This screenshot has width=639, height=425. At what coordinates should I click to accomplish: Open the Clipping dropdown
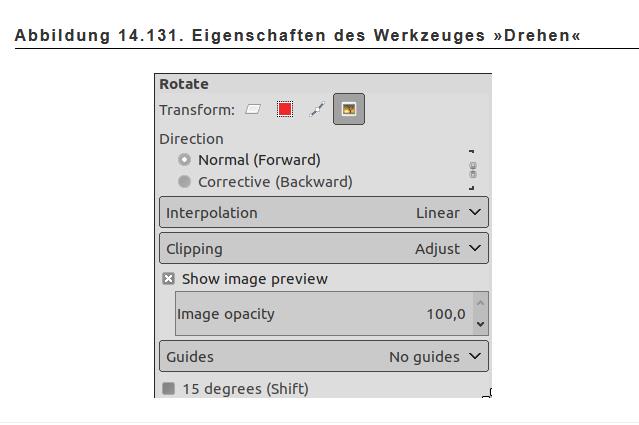click(x=324, y=249)
